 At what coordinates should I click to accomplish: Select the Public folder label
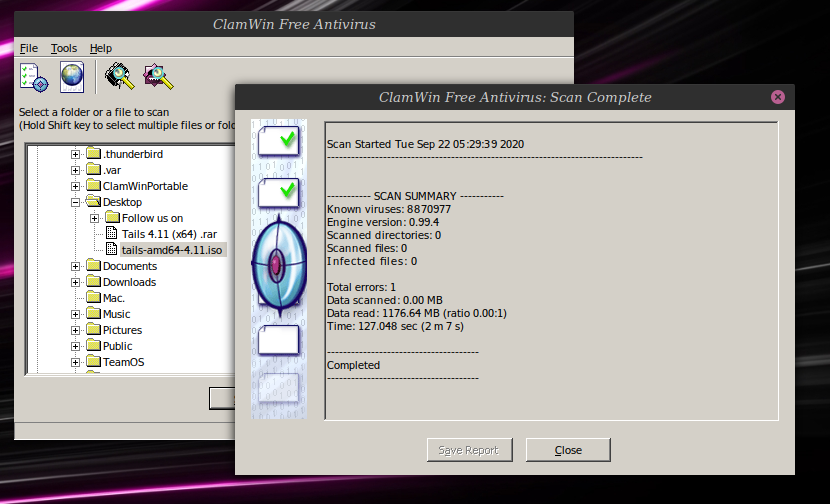[x=117, y=346]
